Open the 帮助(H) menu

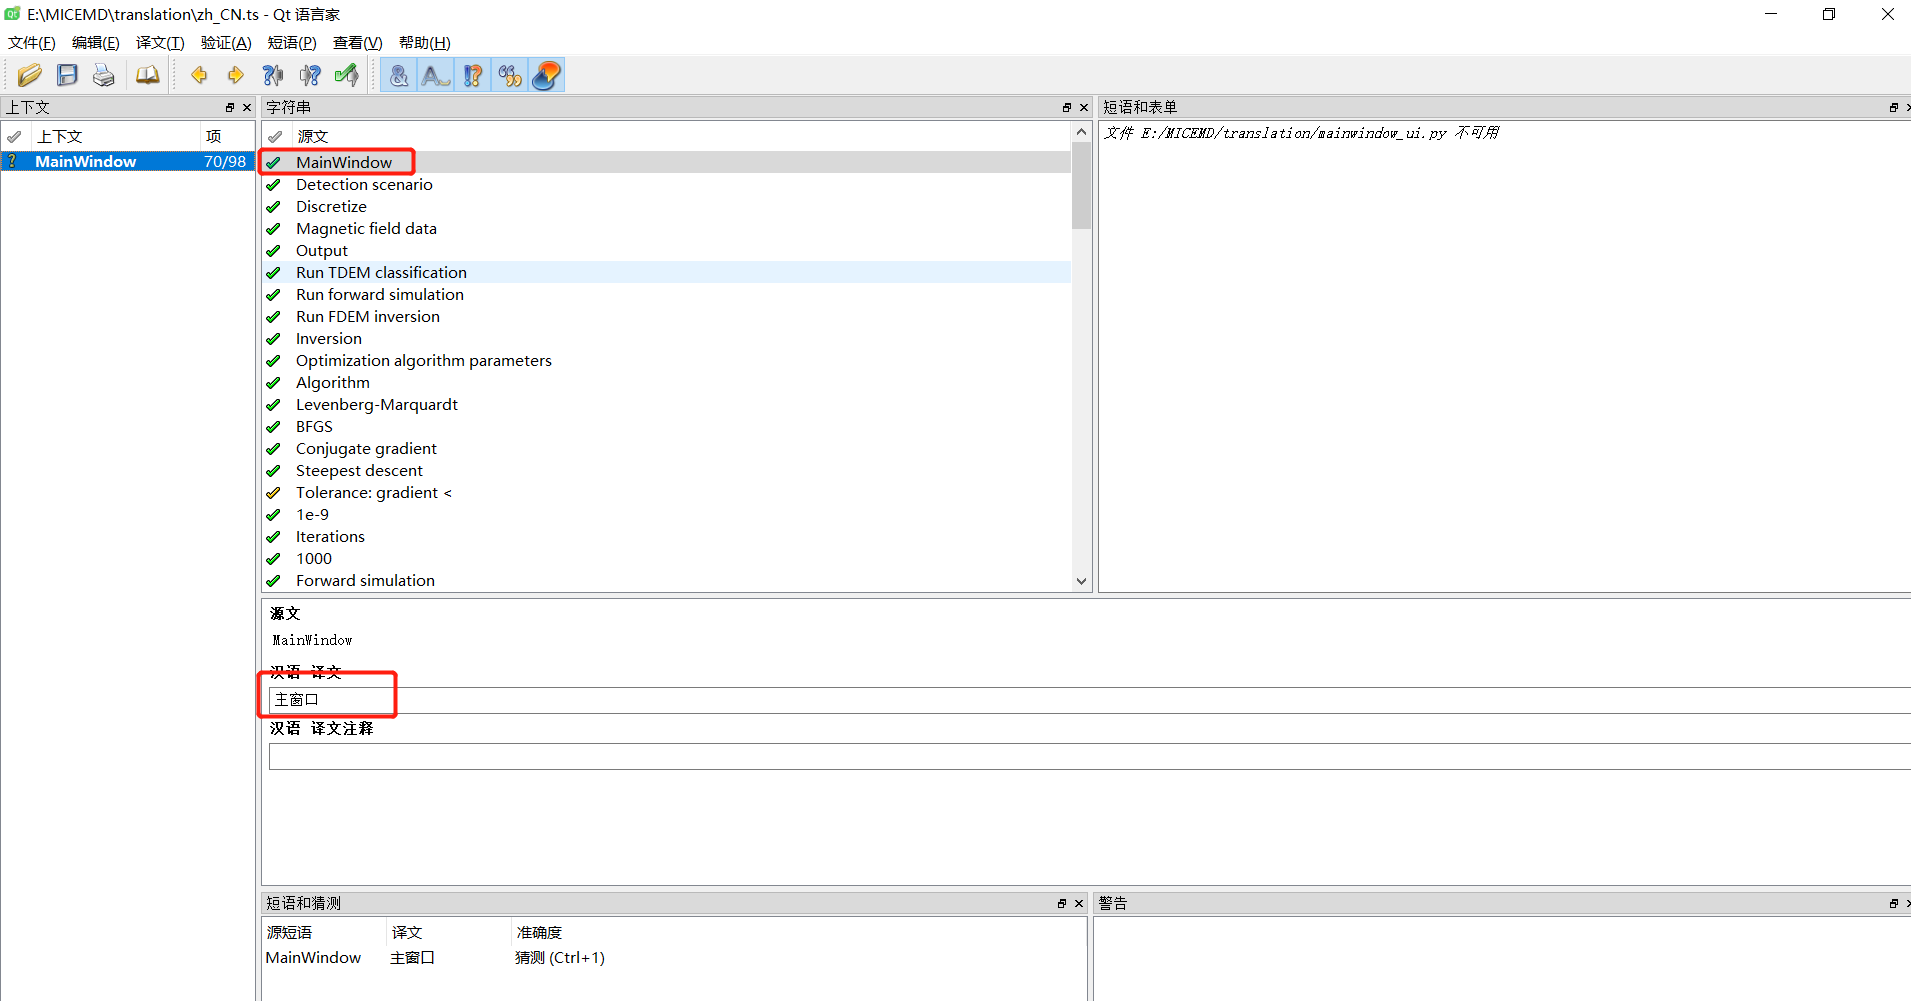(x=425, y=43)
